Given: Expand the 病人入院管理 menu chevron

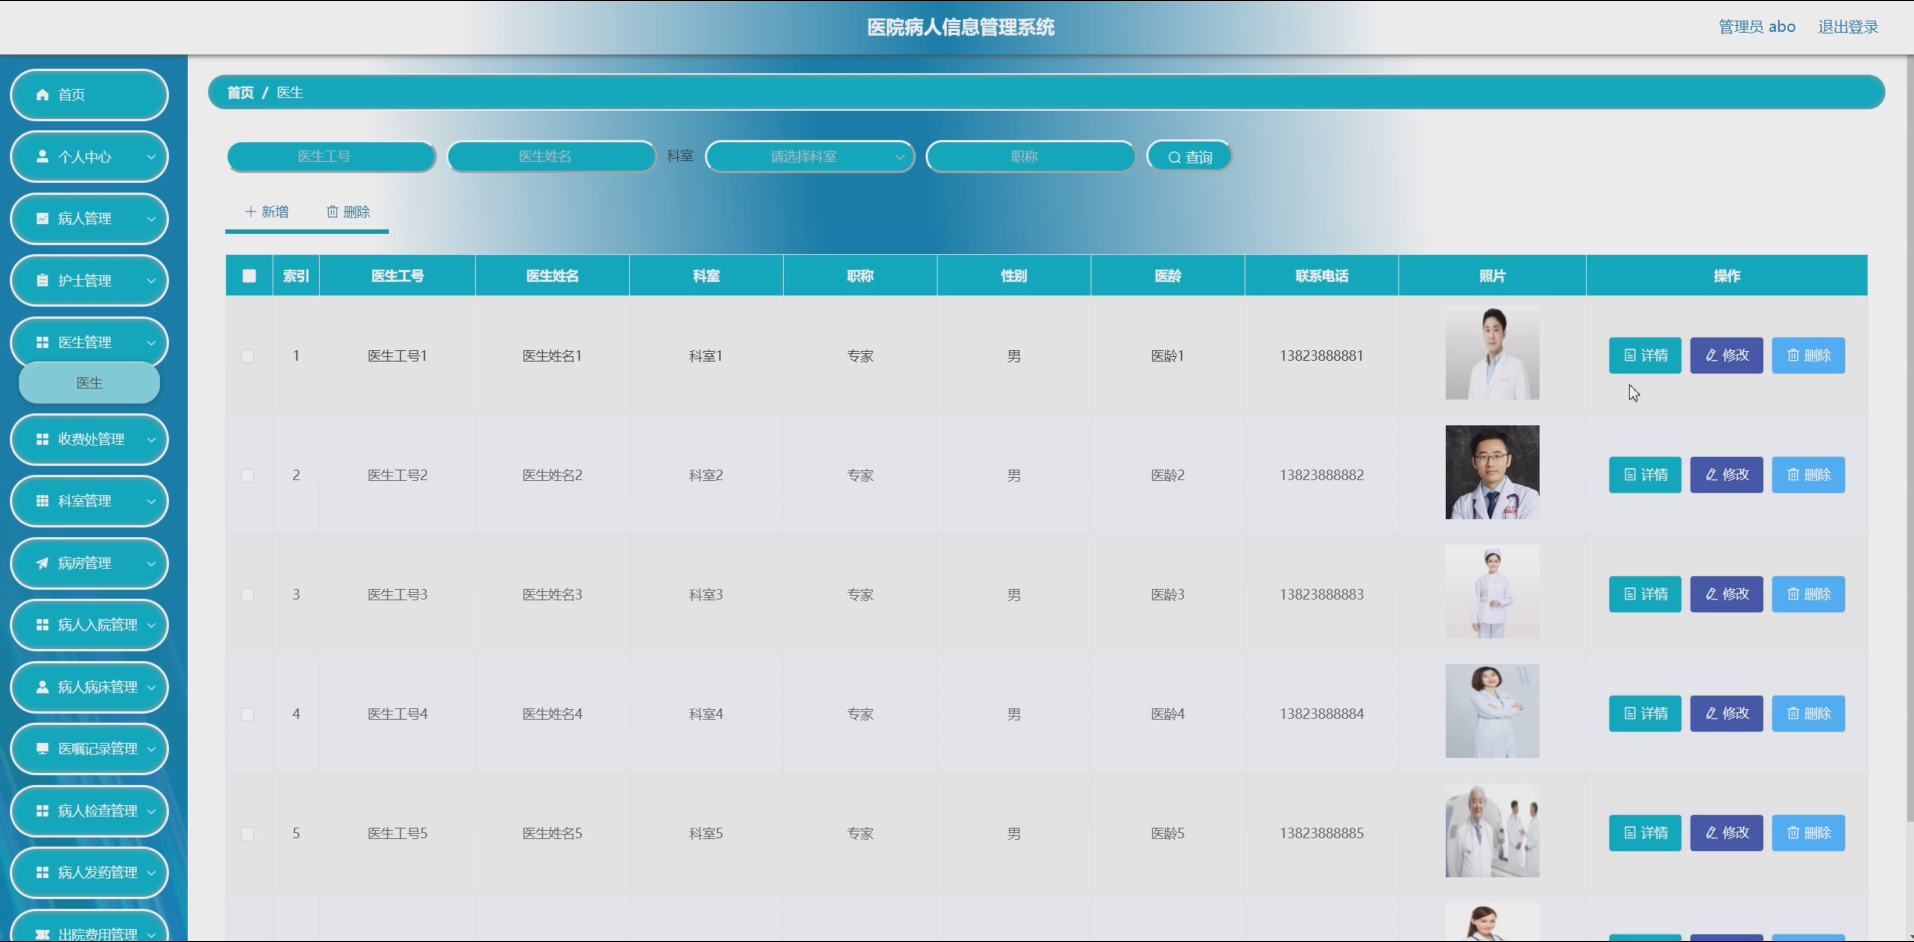Looking at the screenshot, I should 151,625.
